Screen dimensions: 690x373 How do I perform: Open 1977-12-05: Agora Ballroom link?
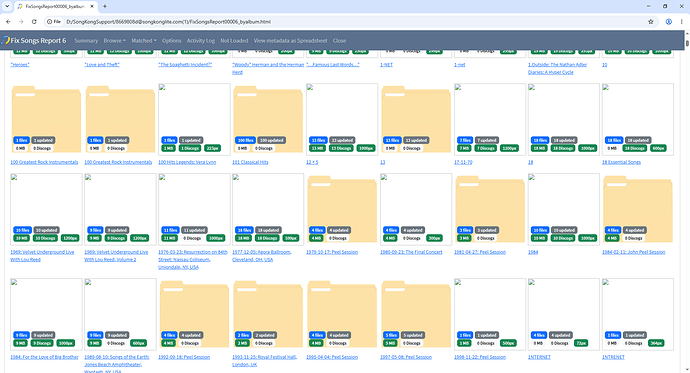click(262, 256)
